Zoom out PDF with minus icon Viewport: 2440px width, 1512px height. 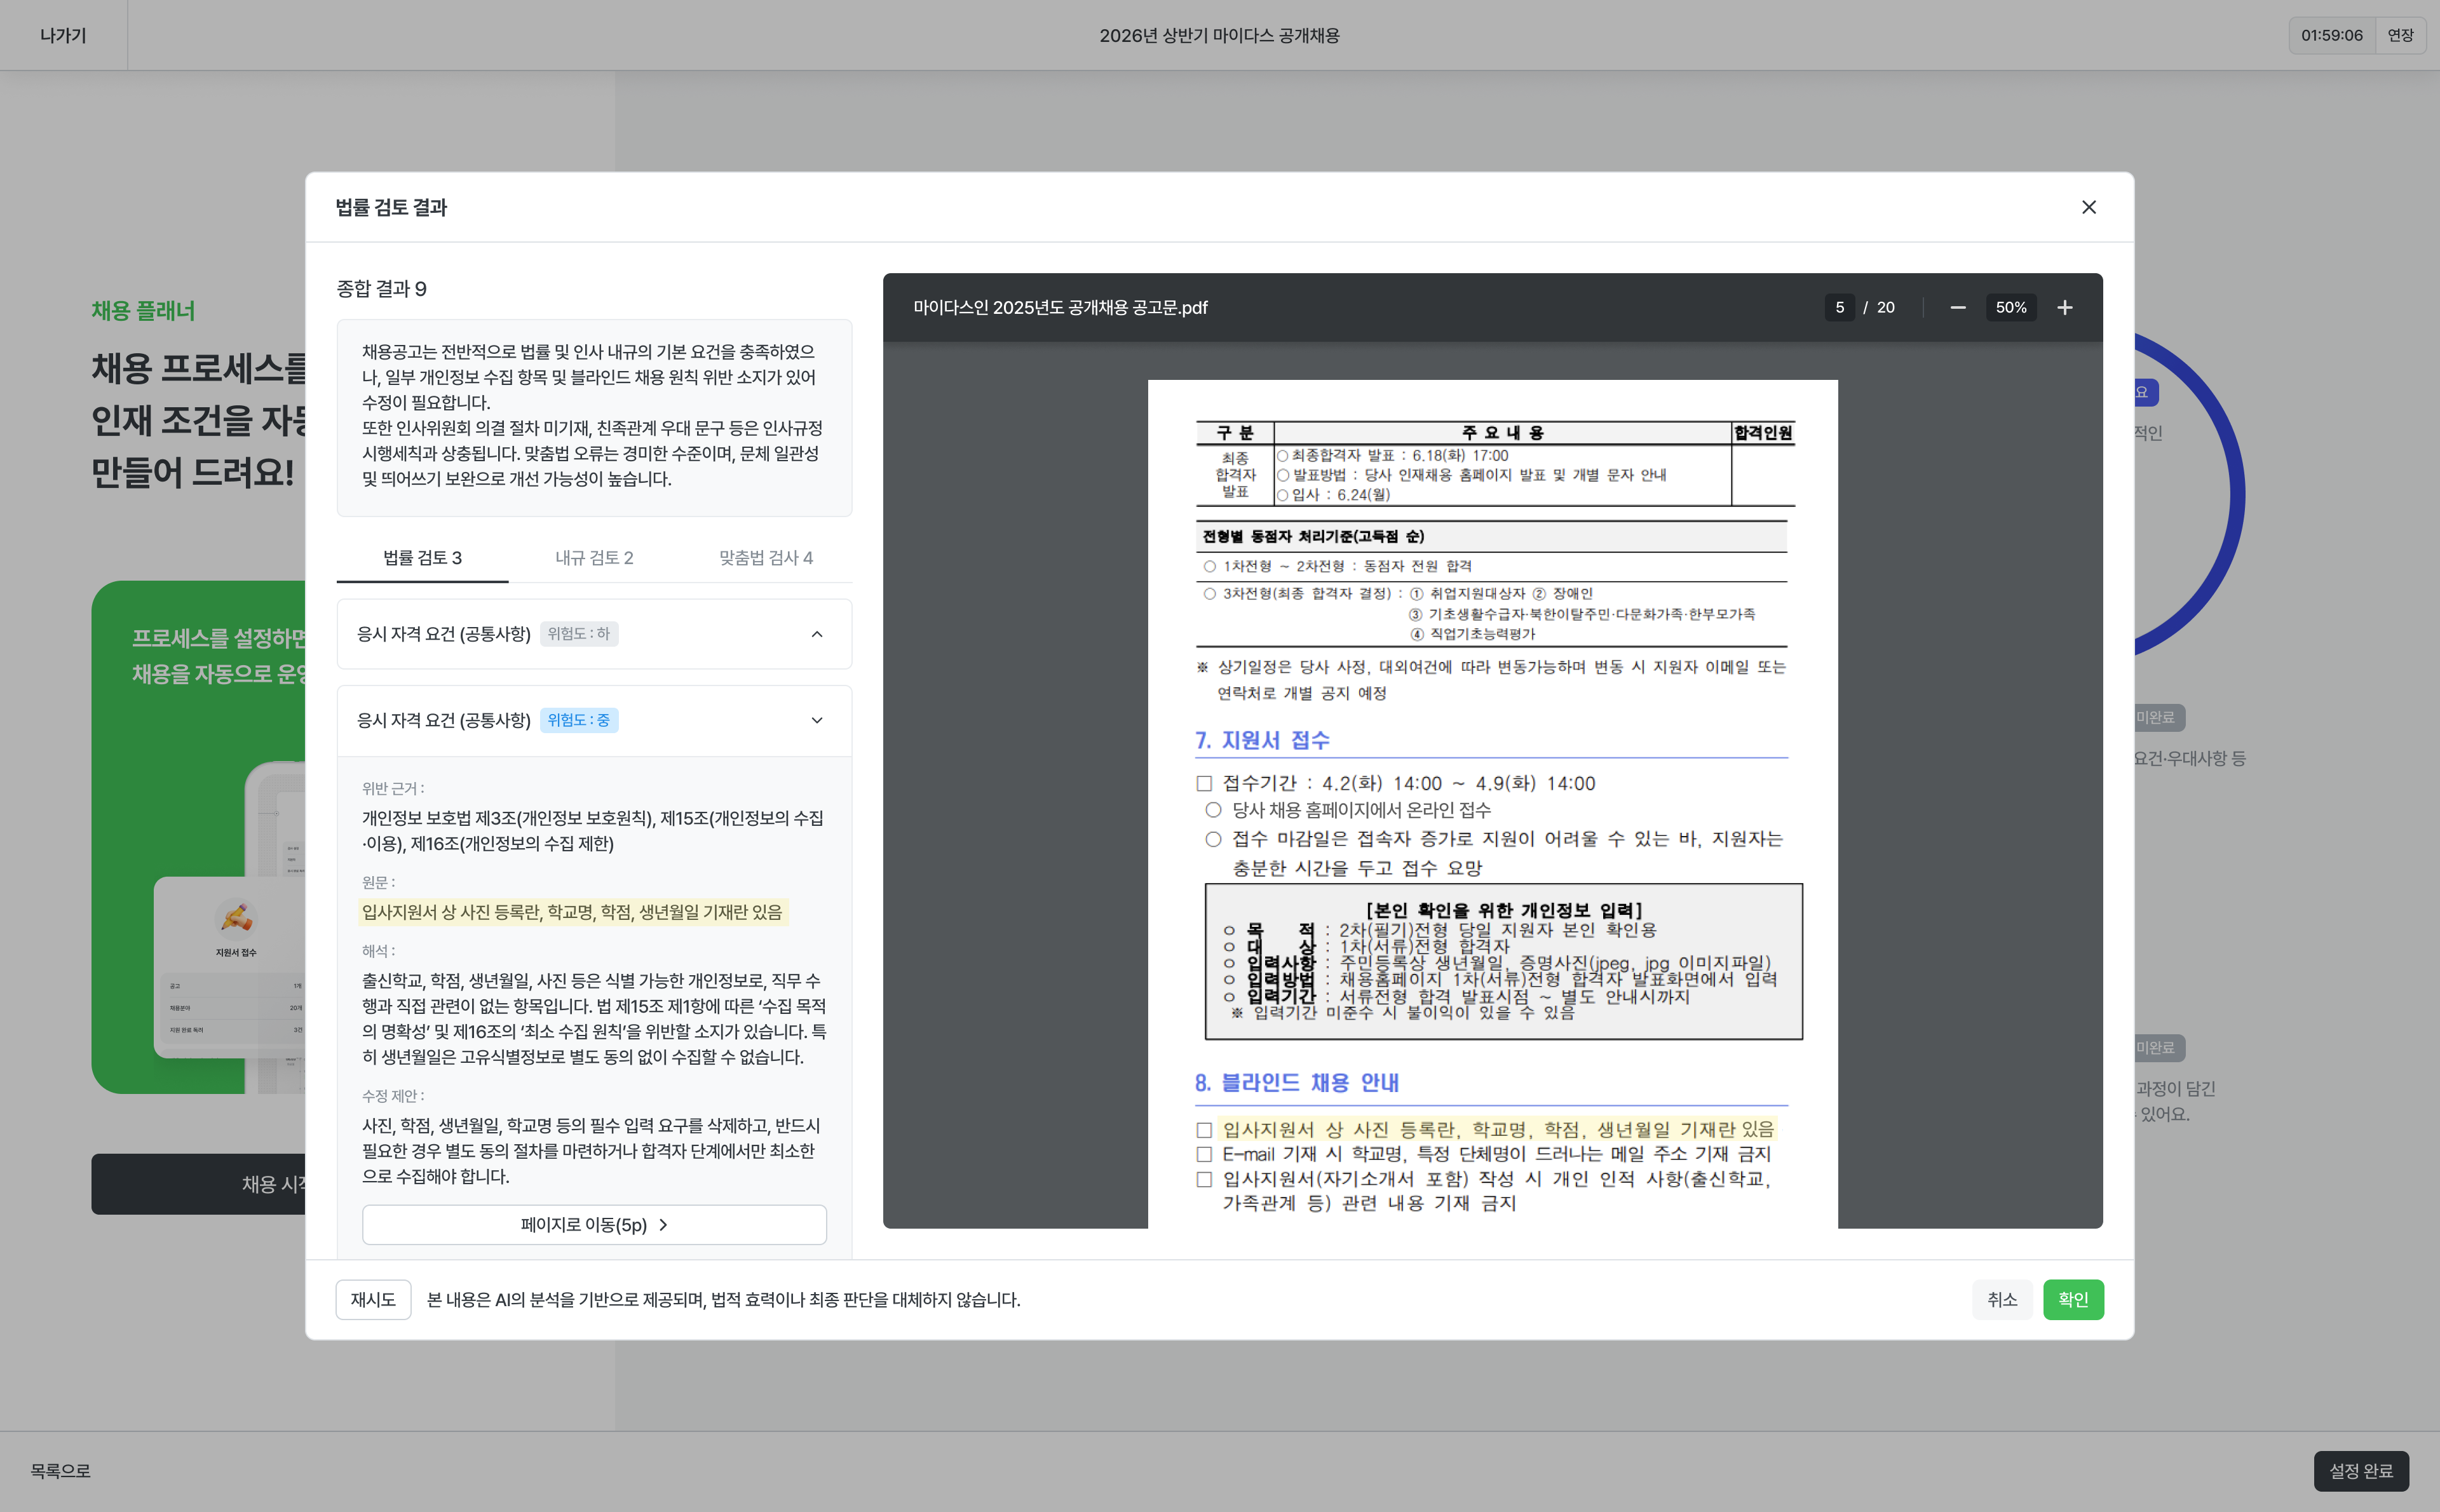[x=1957, y=308]
